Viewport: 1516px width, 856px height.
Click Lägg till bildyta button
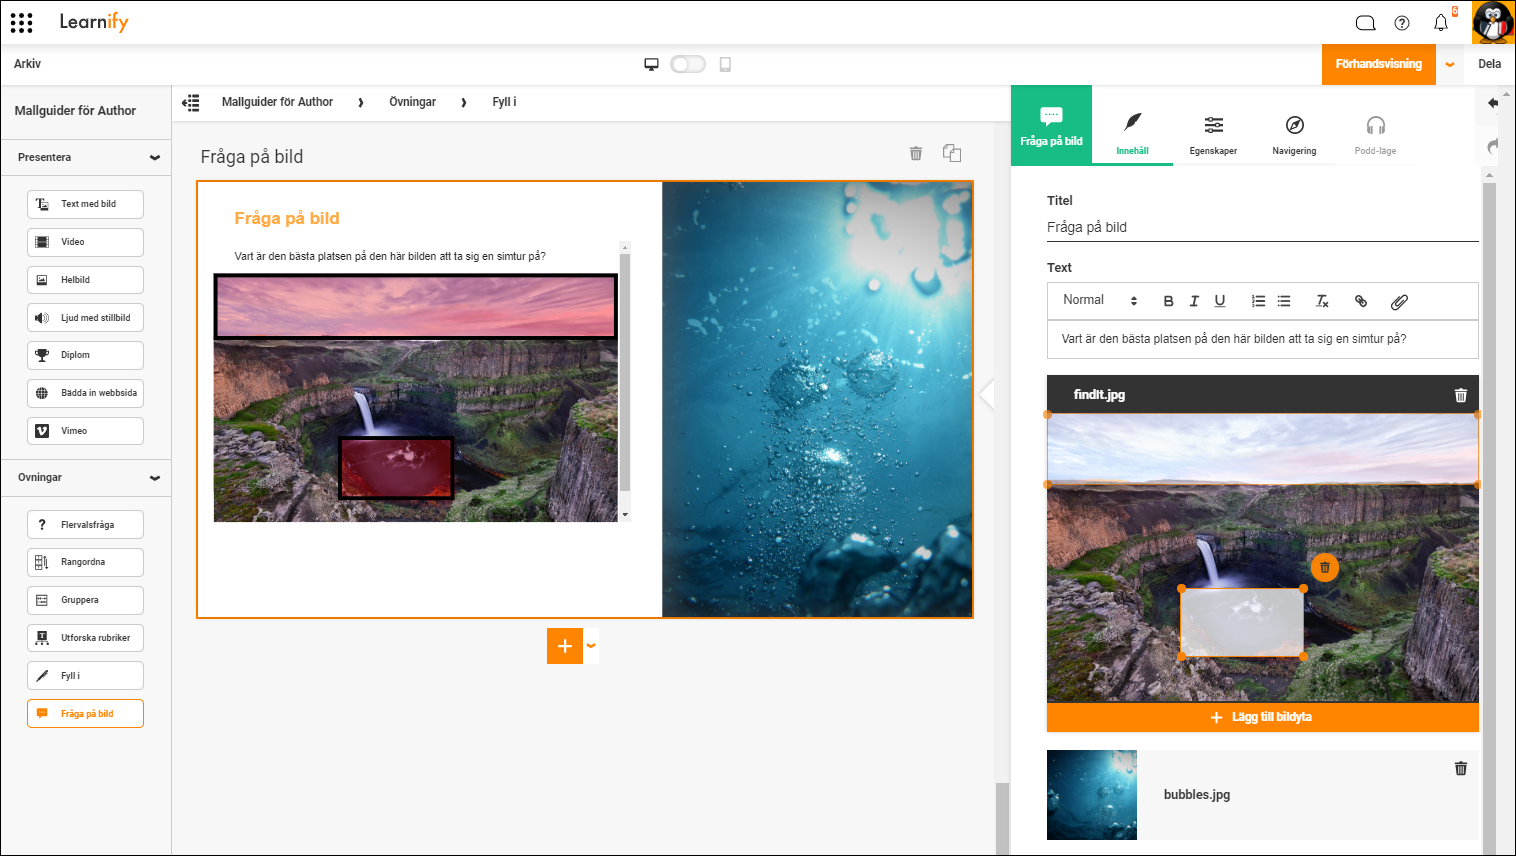click(x=1262, y=717)
